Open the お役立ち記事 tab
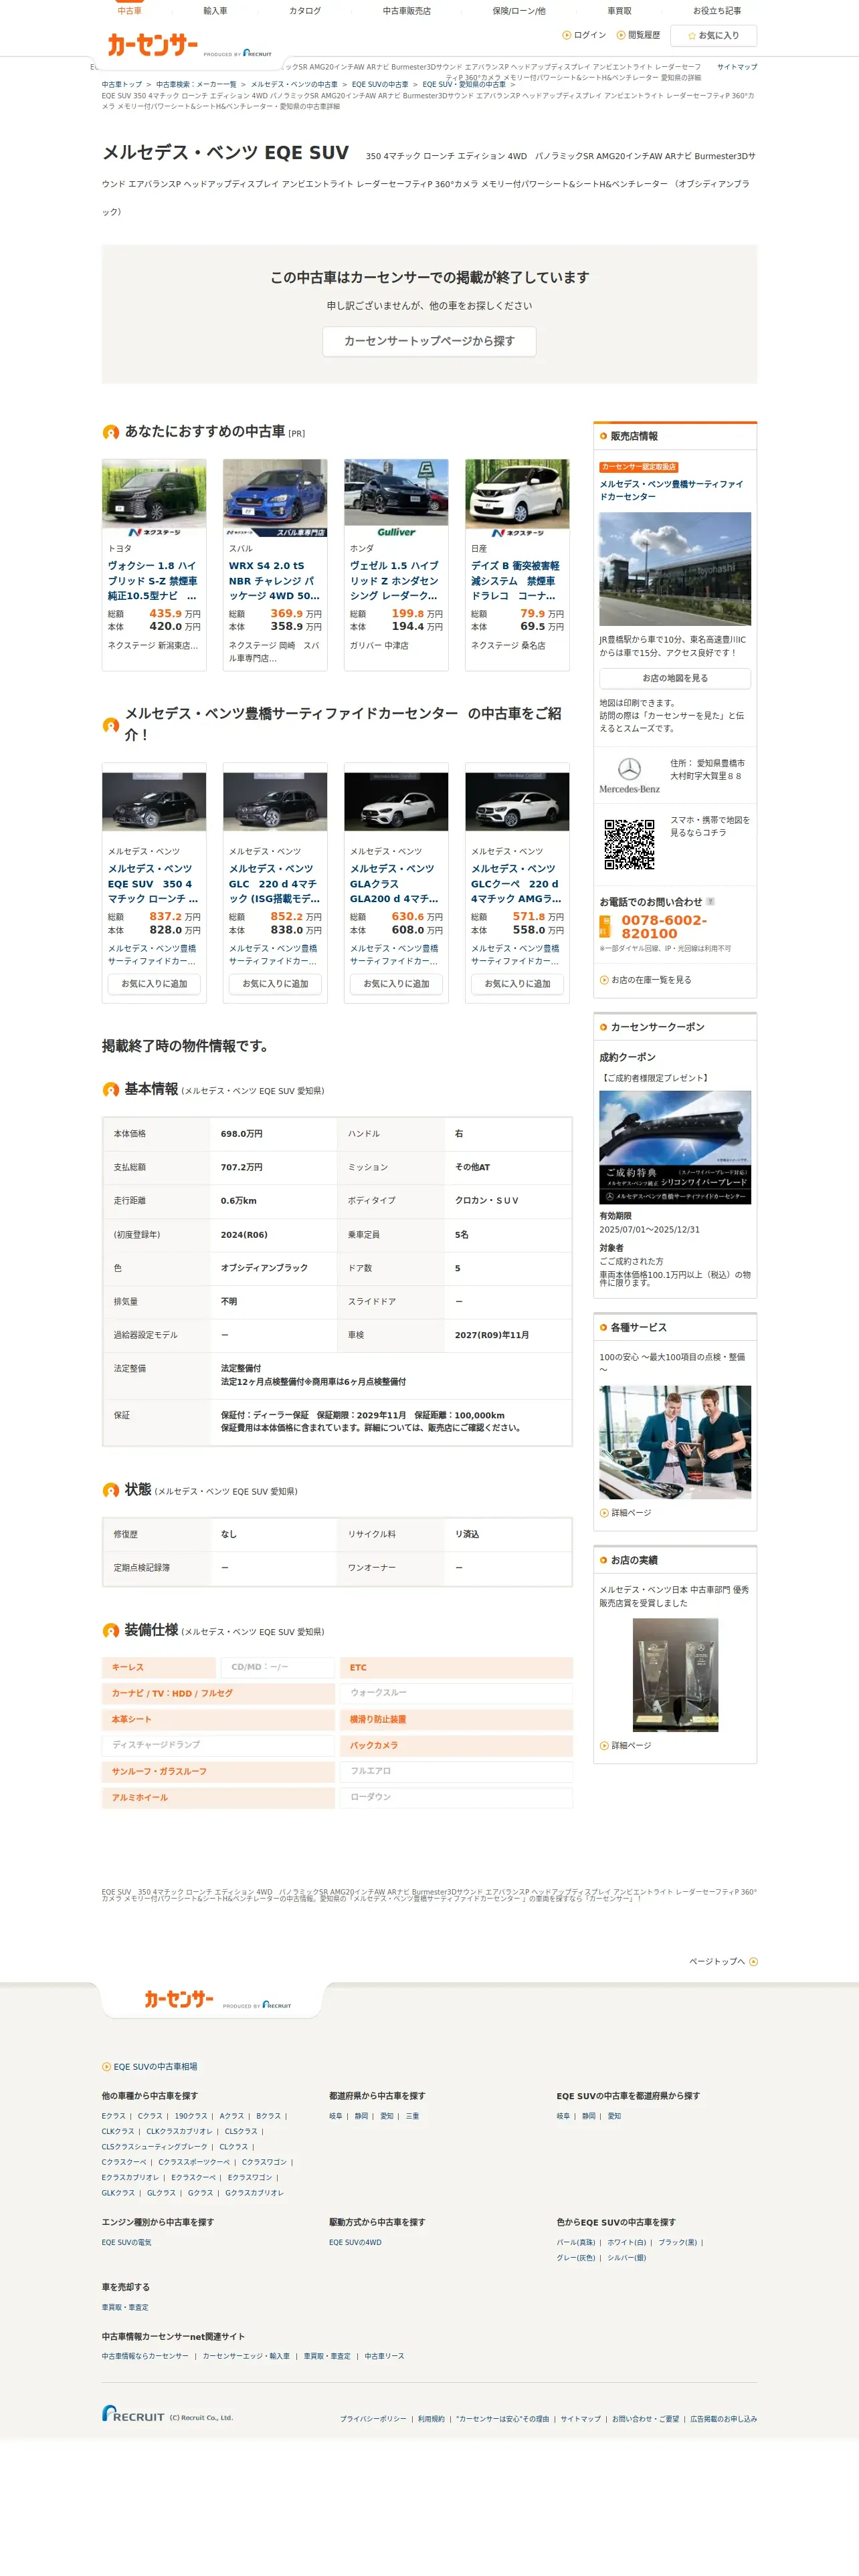The image size is (859, 2576). point(717,11)
